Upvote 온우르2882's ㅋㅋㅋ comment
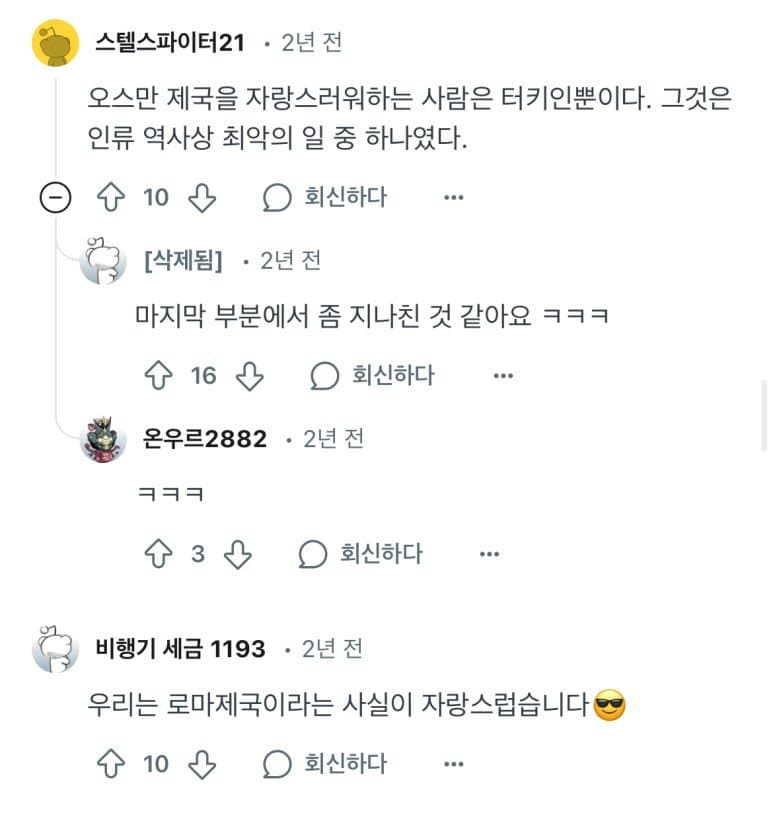This screenshot has height=817, width=773. (157, 554)
